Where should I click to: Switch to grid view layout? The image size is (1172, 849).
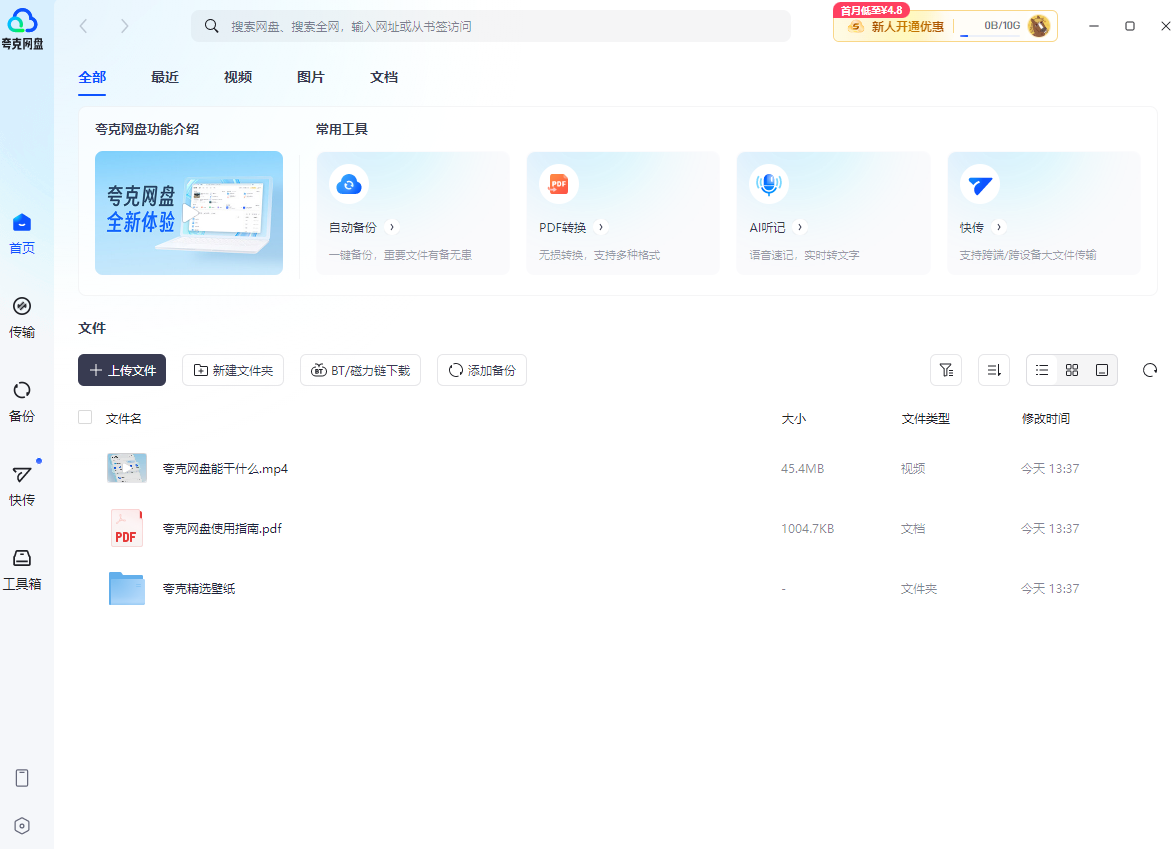click(1072, 370)
